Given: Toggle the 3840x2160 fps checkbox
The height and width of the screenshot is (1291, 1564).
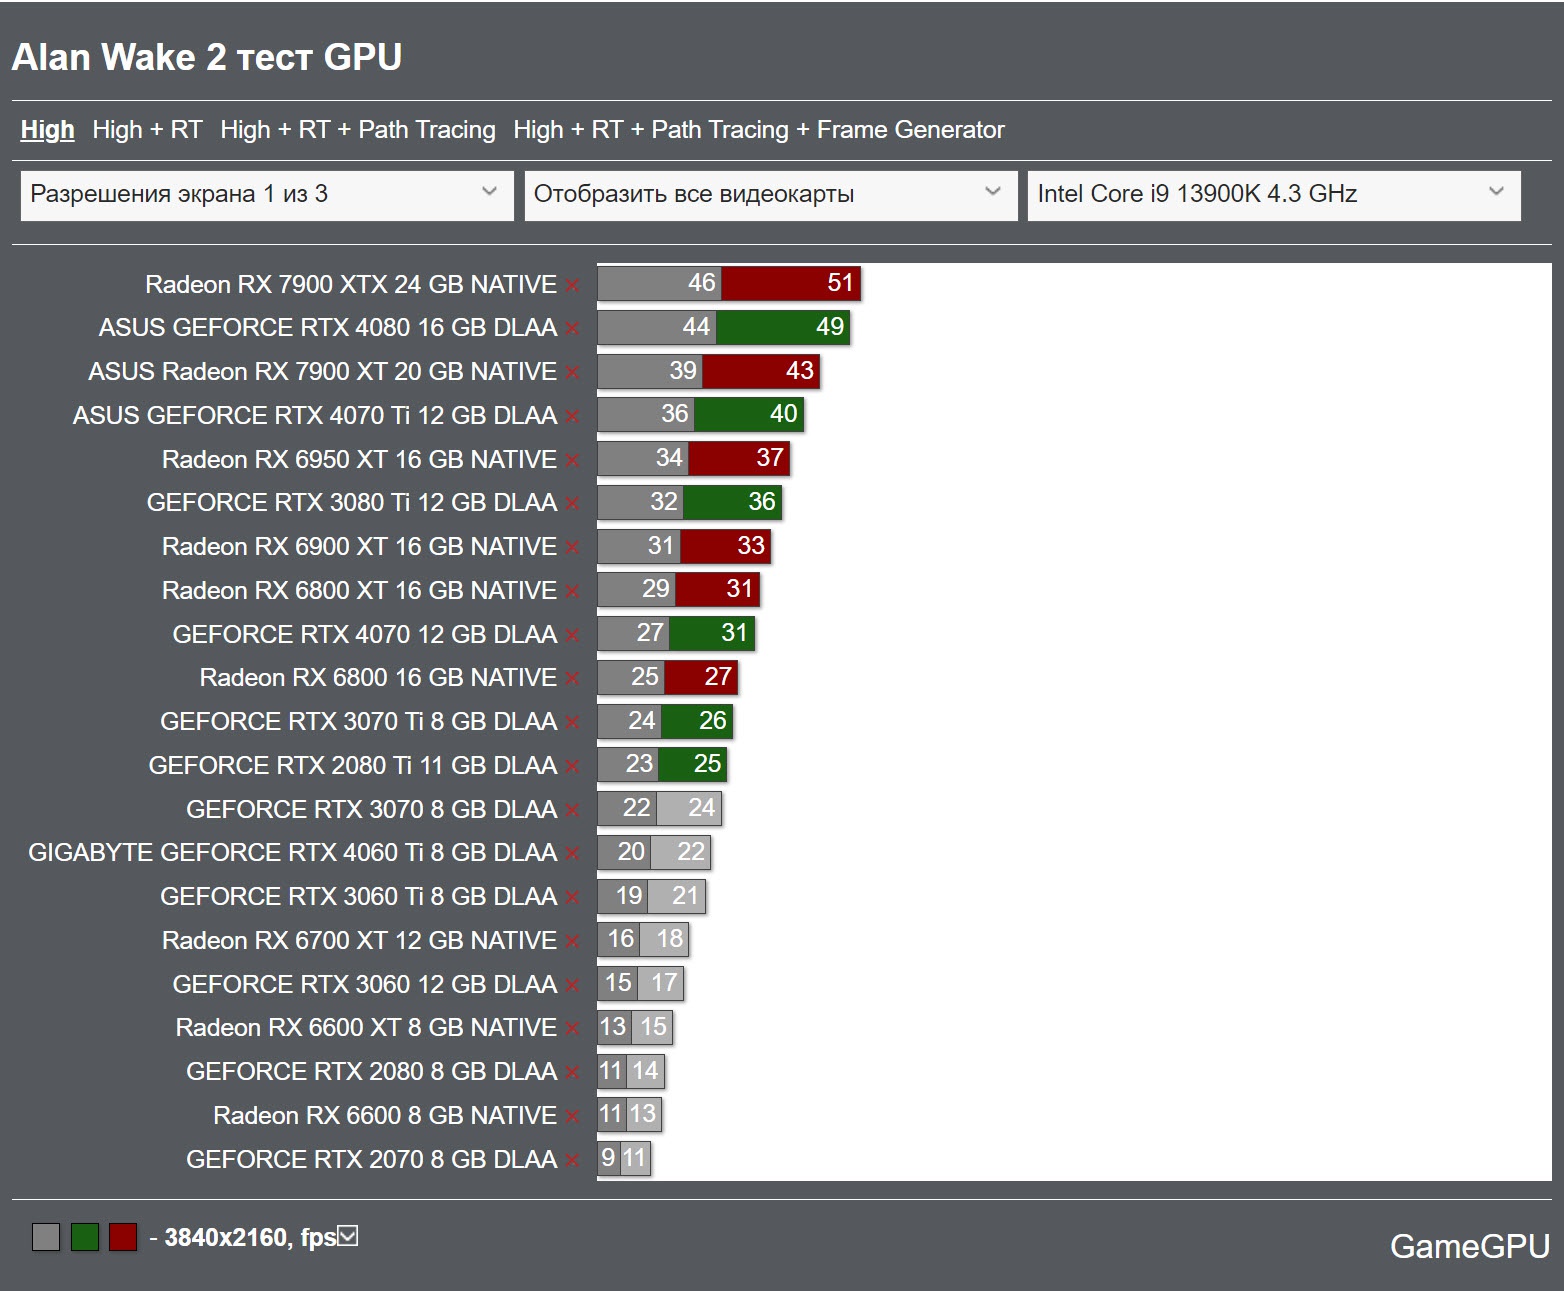Looking at the screenshot, I should click(x=348, y=1236).
